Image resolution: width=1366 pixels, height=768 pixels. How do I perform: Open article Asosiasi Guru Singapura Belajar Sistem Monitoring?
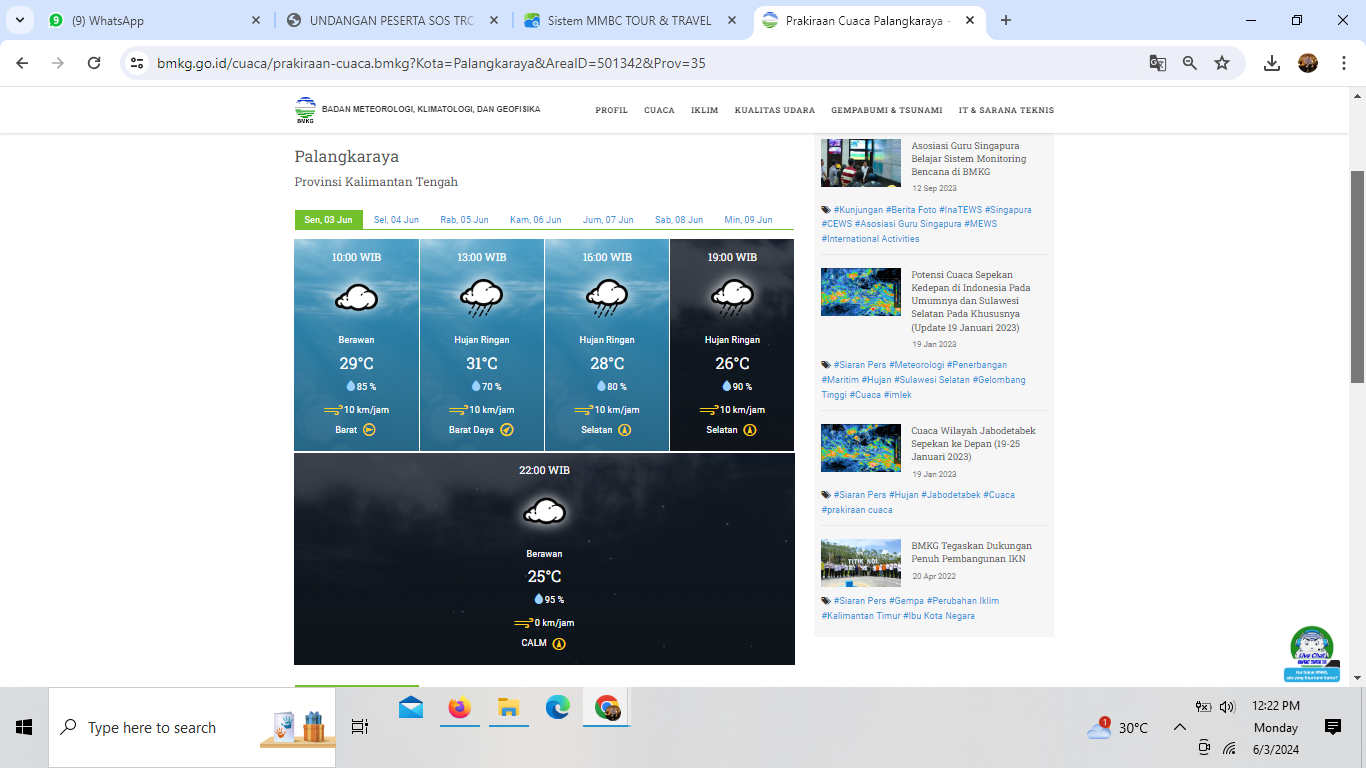point(968,159)
